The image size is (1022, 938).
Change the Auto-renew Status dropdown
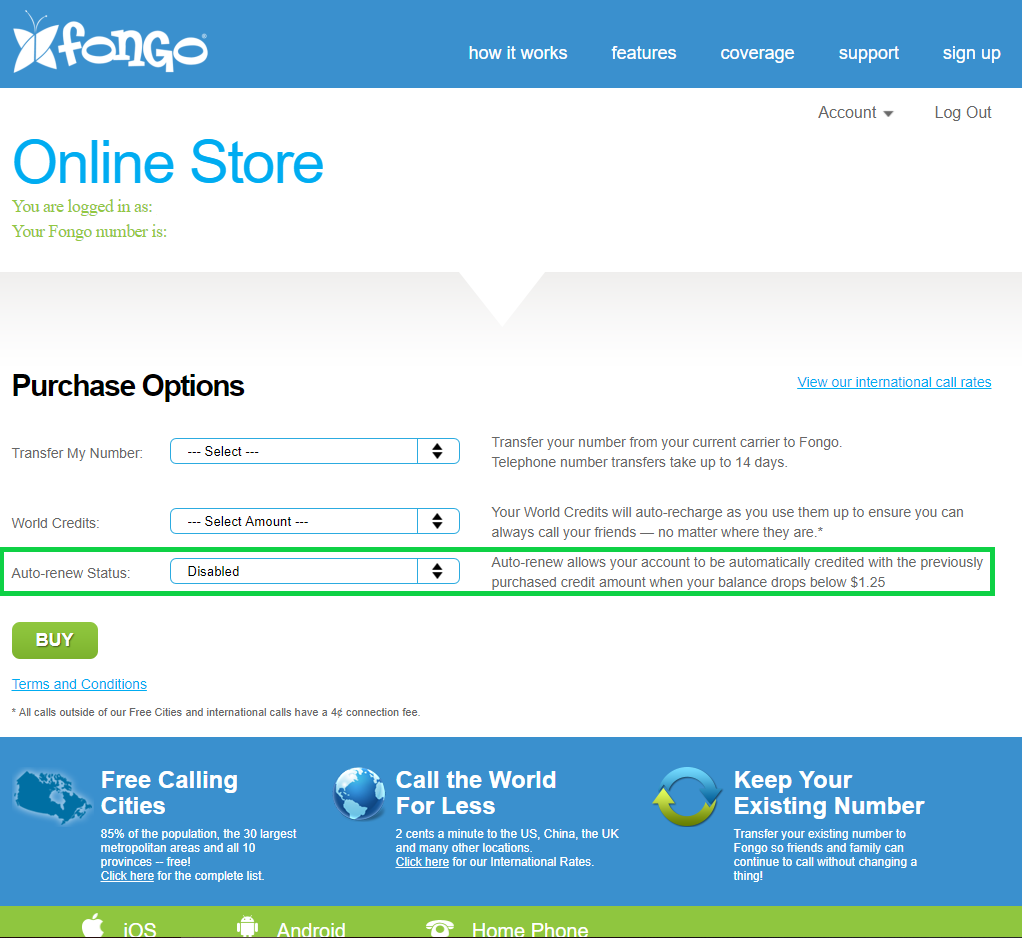click(x=314, y=571)
